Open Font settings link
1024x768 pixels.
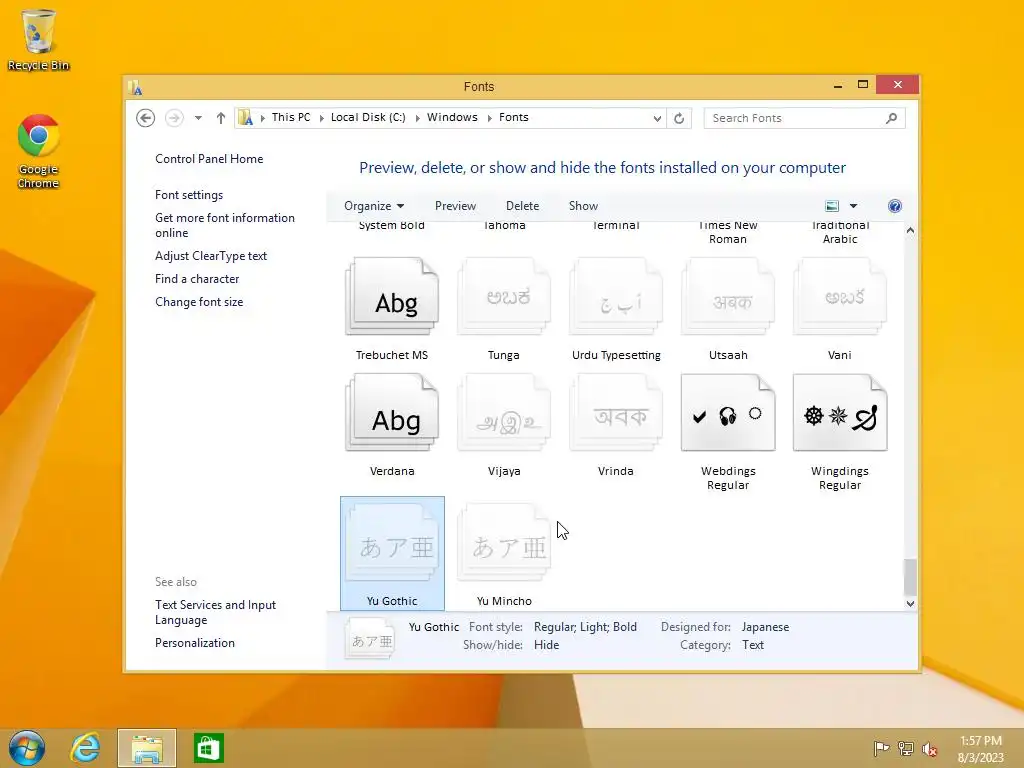pyautogui.click(x=189, y=195)
